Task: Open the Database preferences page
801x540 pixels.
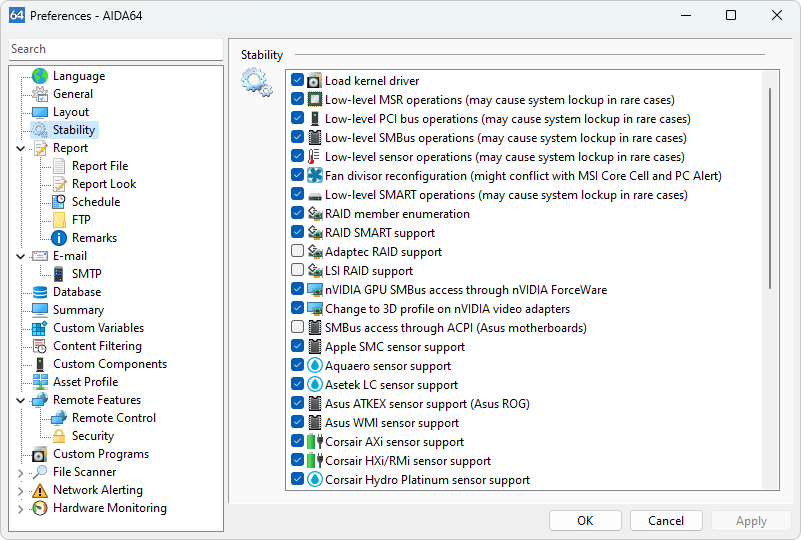Action: pyautogui.click(x=77, y=292)
